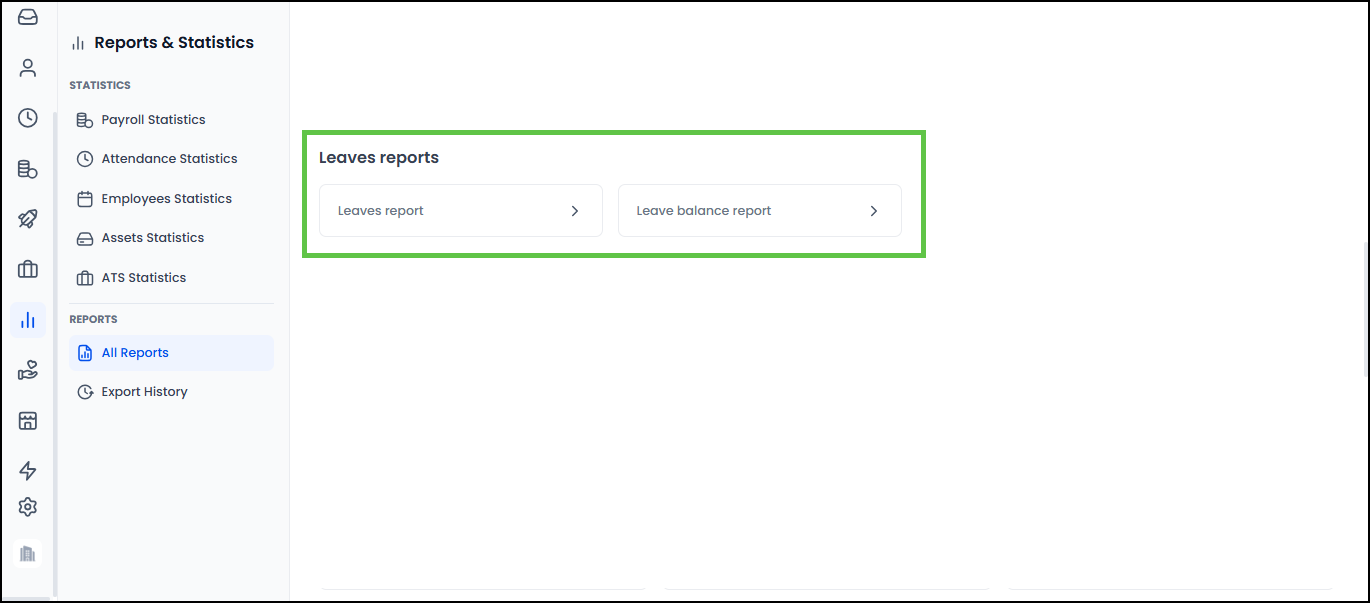View Assets Statistics

tap(152, 237)
